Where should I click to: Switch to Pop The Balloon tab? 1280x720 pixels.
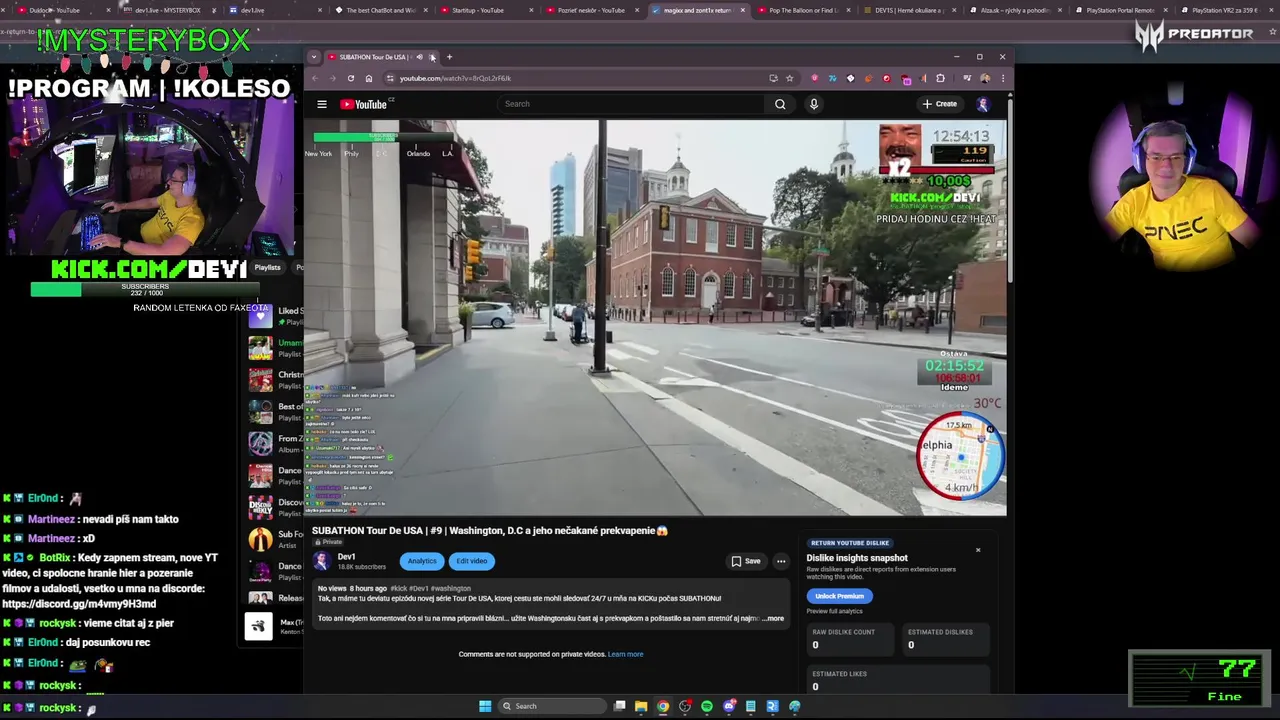click(x=803, y=10)
